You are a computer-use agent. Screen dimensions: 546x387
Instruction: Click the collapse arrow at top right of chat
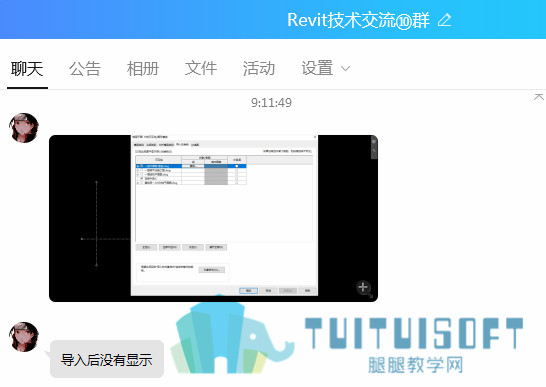[x=539, y=97]
